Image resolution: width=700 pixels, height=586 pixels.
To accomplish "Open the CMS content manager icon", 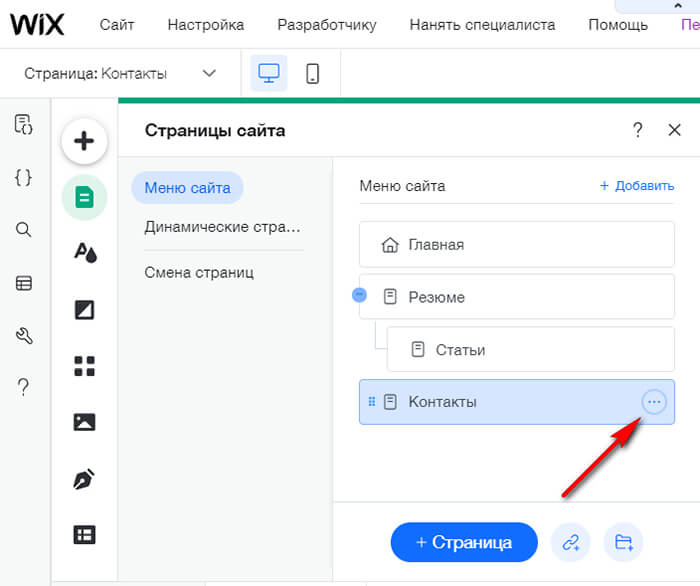I will point(84,535).
